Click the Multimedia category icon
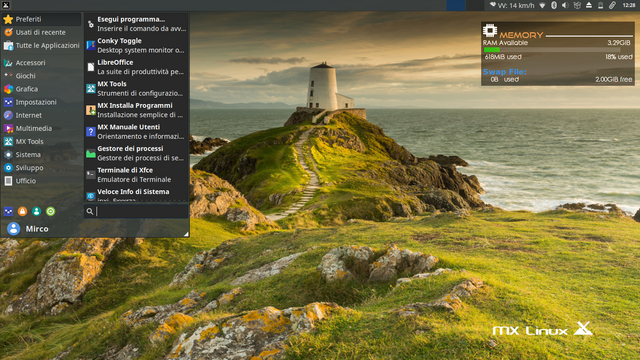This screenshot has width=640, height=360. [8, 128]
